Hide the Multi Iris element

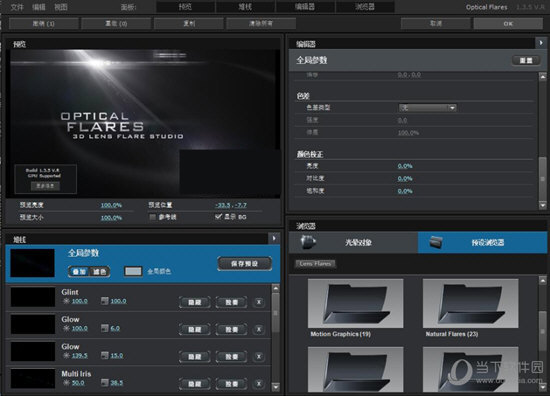195,384
